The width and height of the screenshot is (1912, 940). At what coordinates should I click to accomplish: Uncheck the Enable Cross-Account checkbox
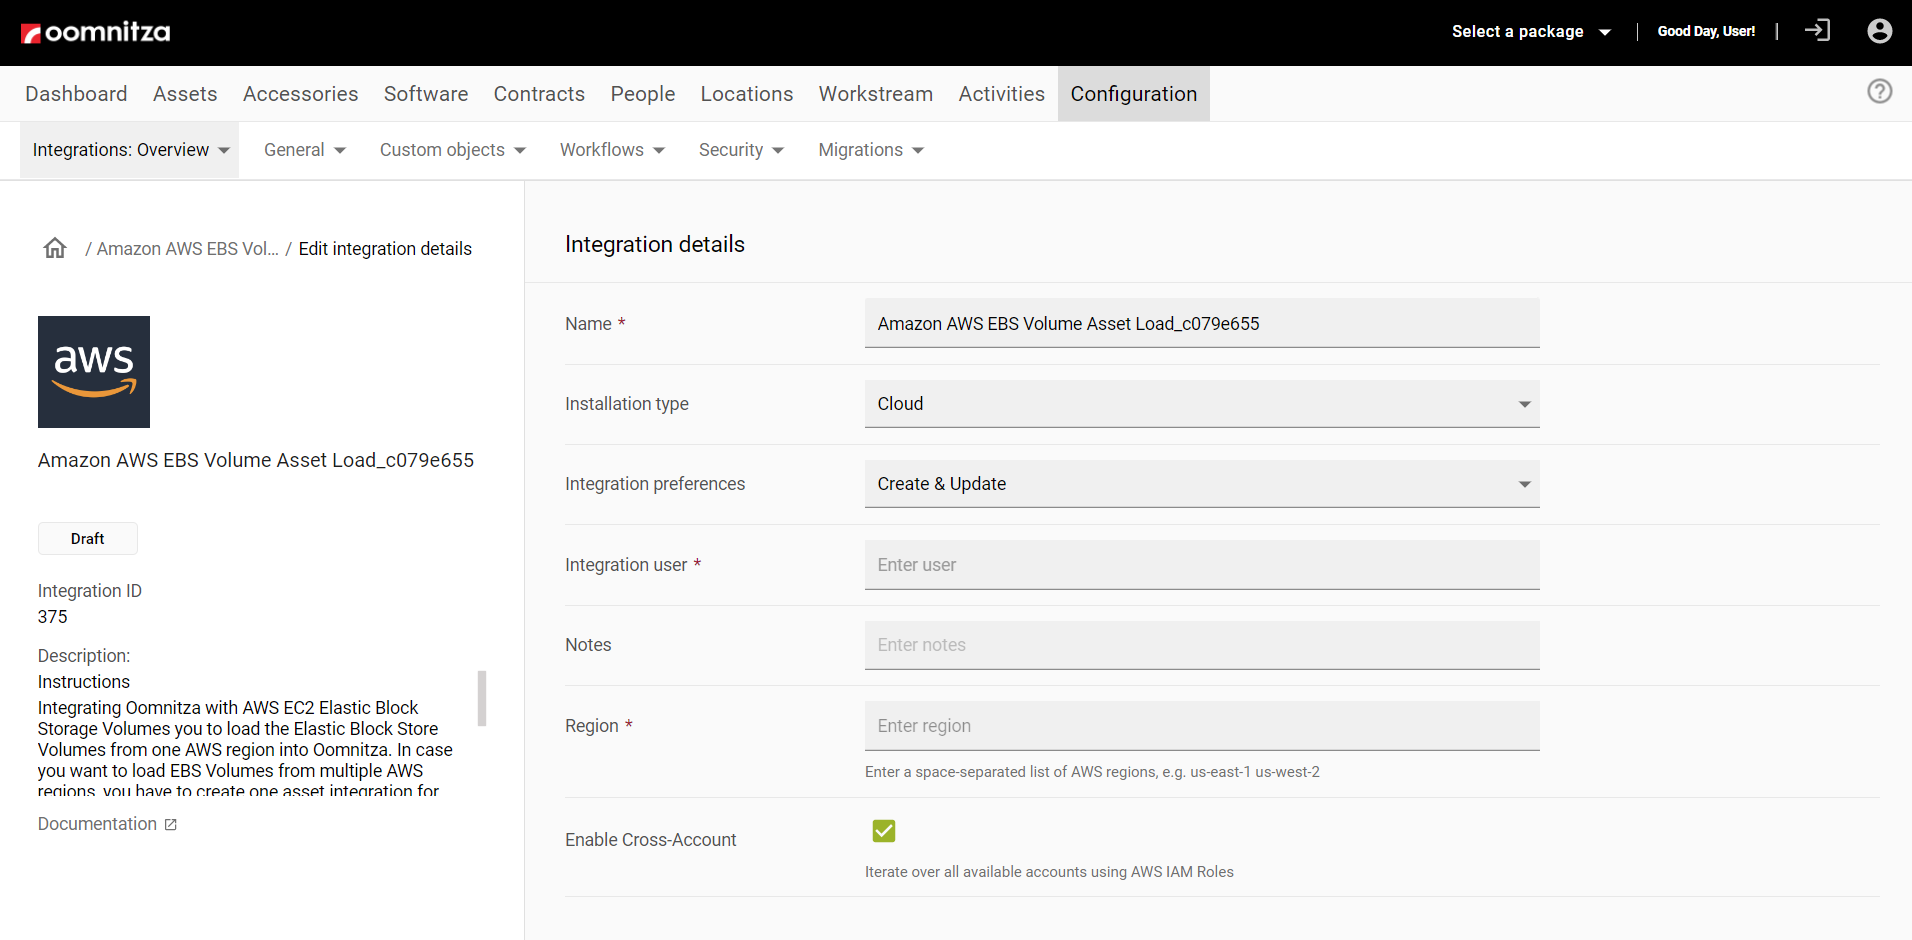[x=884, y=831]
